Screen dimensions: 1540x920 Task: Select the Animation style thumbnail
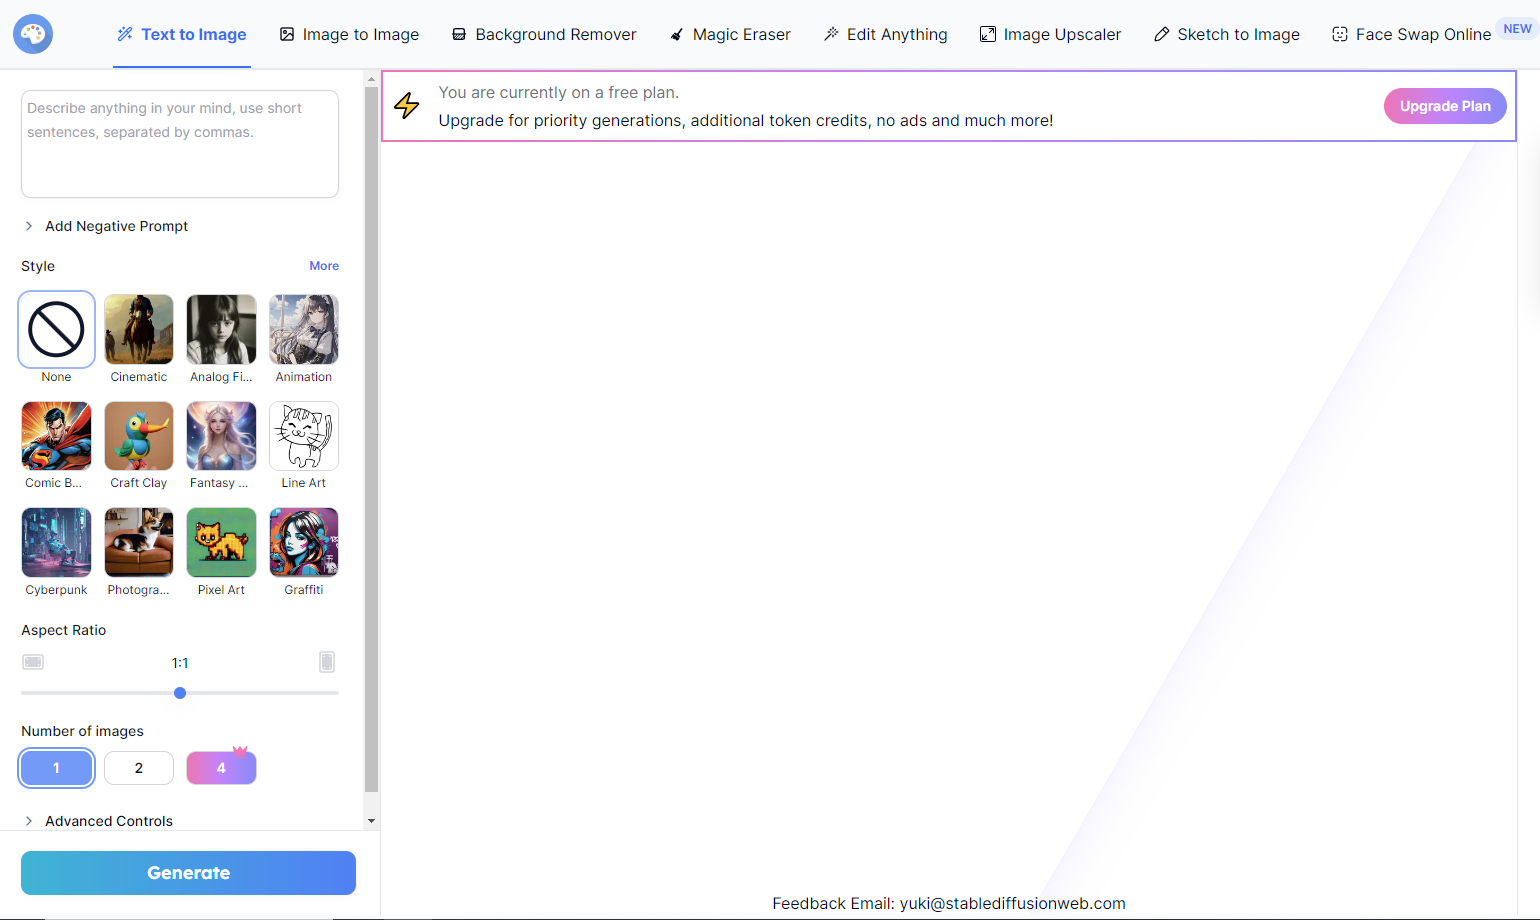click(x=304, y=329)
